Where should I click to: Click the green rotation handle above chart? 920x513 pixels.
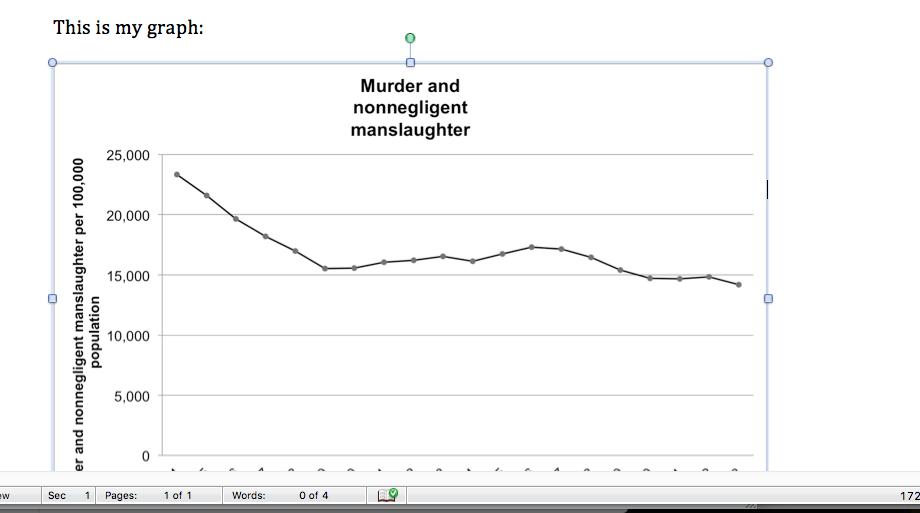coord(410,38)
